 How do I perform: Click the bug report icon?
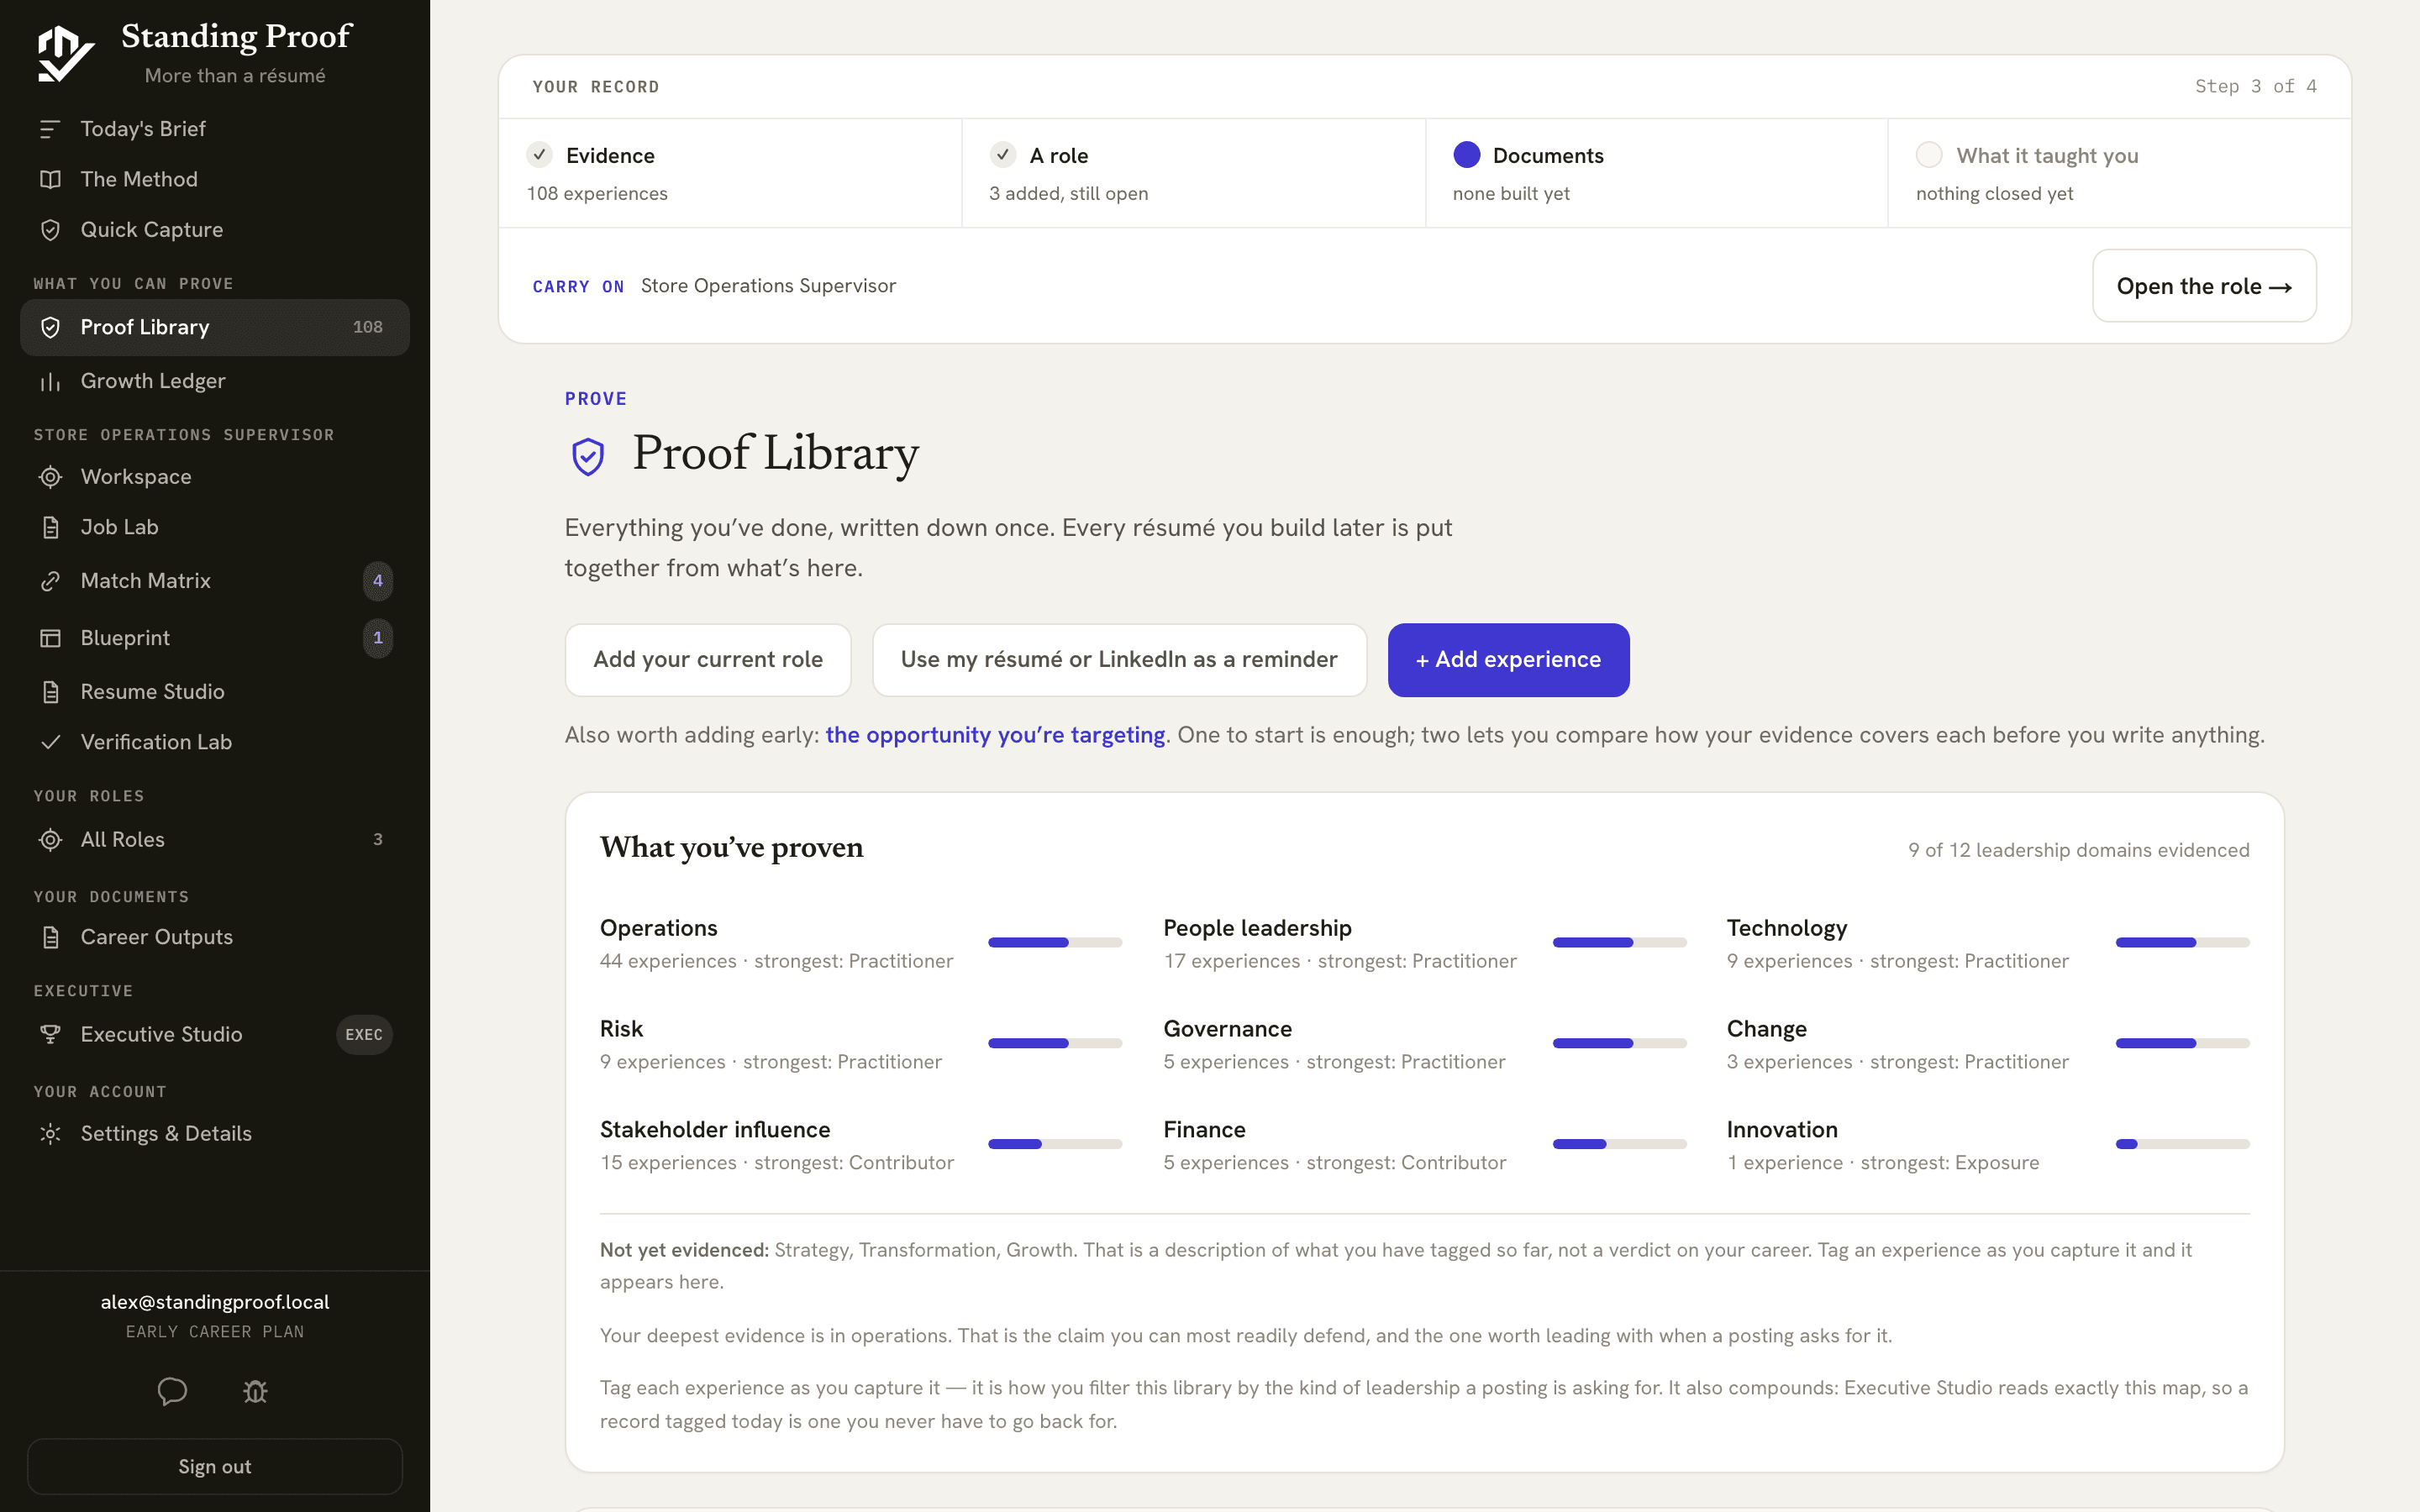pyautogui.click(x=256, y=1391)
